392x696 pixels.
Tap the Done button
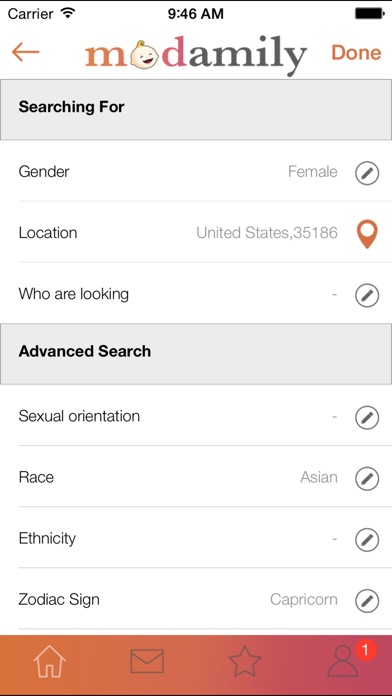coord(356,52)
